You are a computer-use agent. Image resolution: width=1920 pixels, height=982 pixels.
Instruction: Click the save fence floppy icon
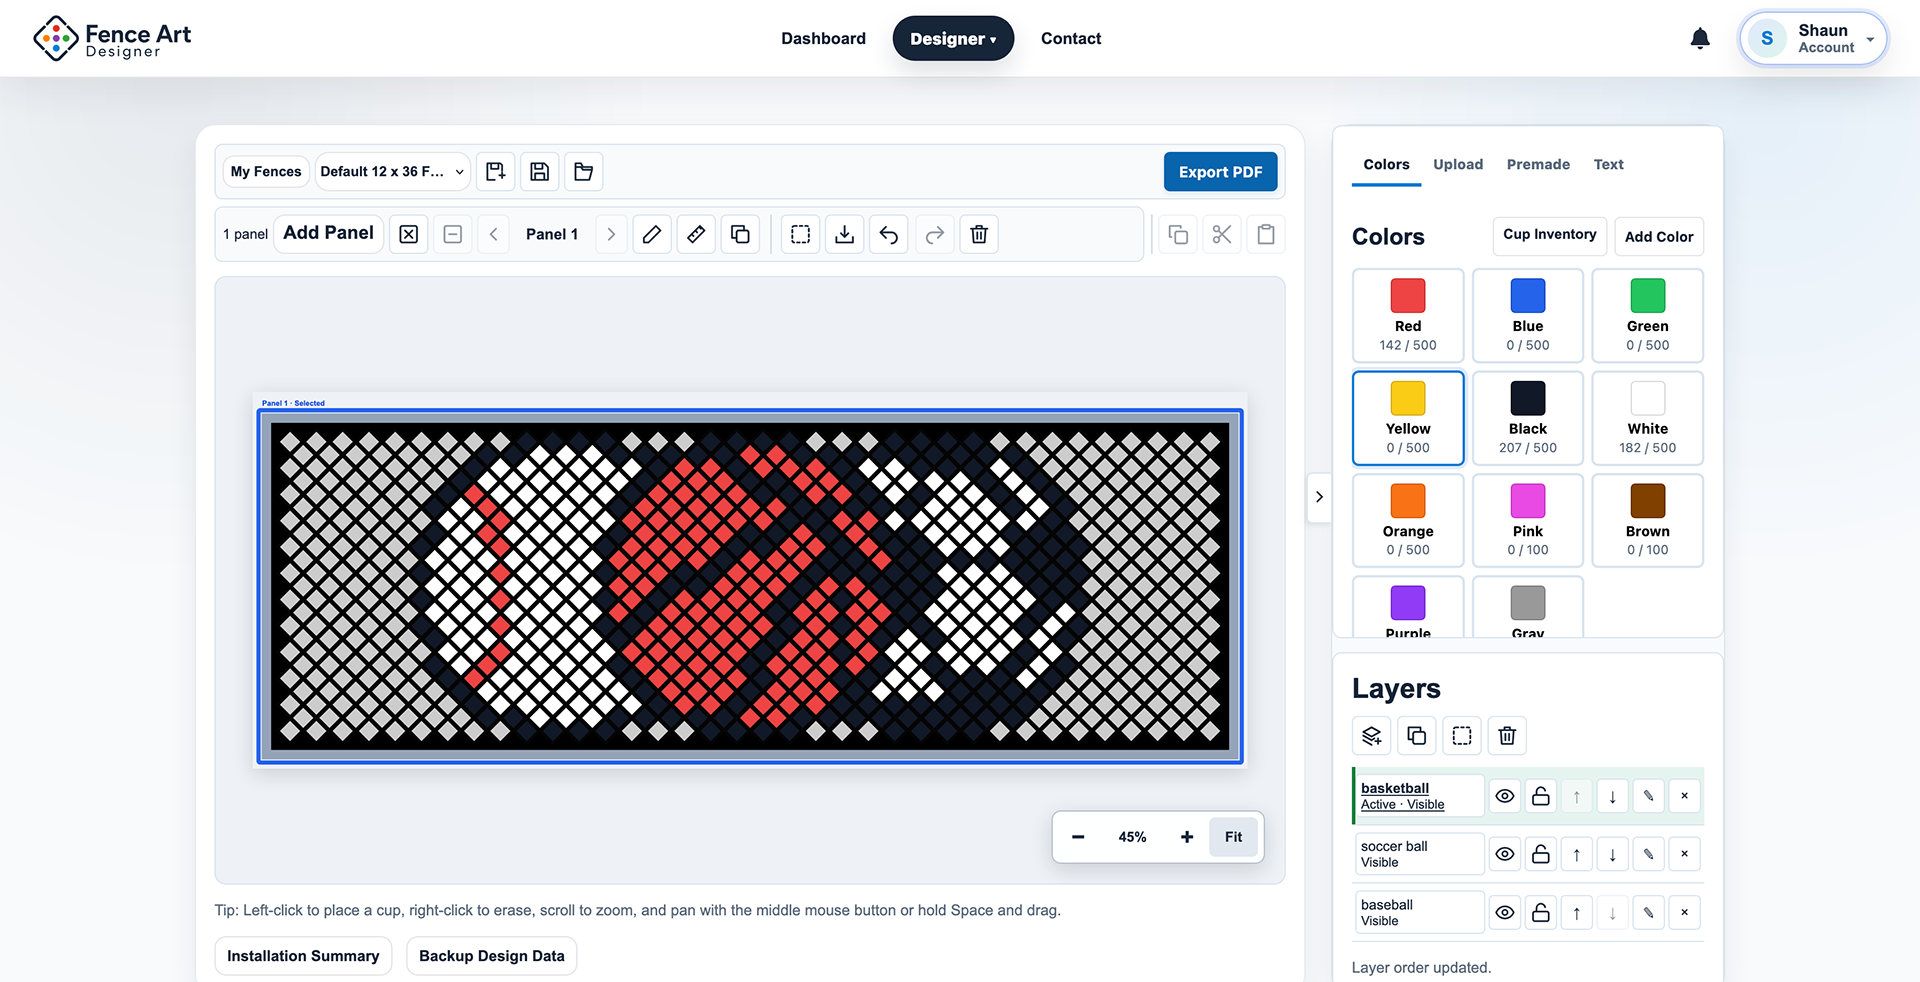point(540,171)
